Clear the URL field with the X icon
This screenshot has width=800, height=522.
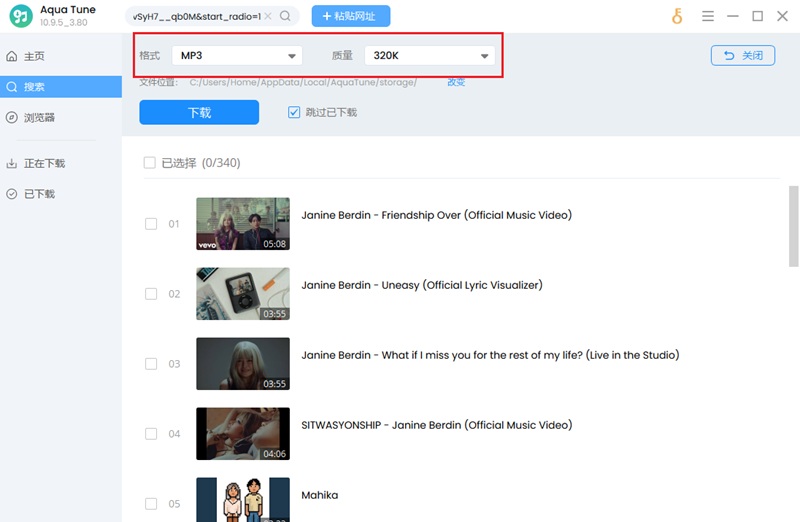(268, 16)
